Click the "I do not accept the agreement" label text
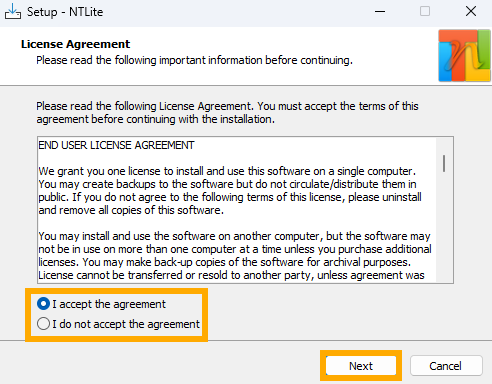 pyautogui.click(x=126, y=324)
